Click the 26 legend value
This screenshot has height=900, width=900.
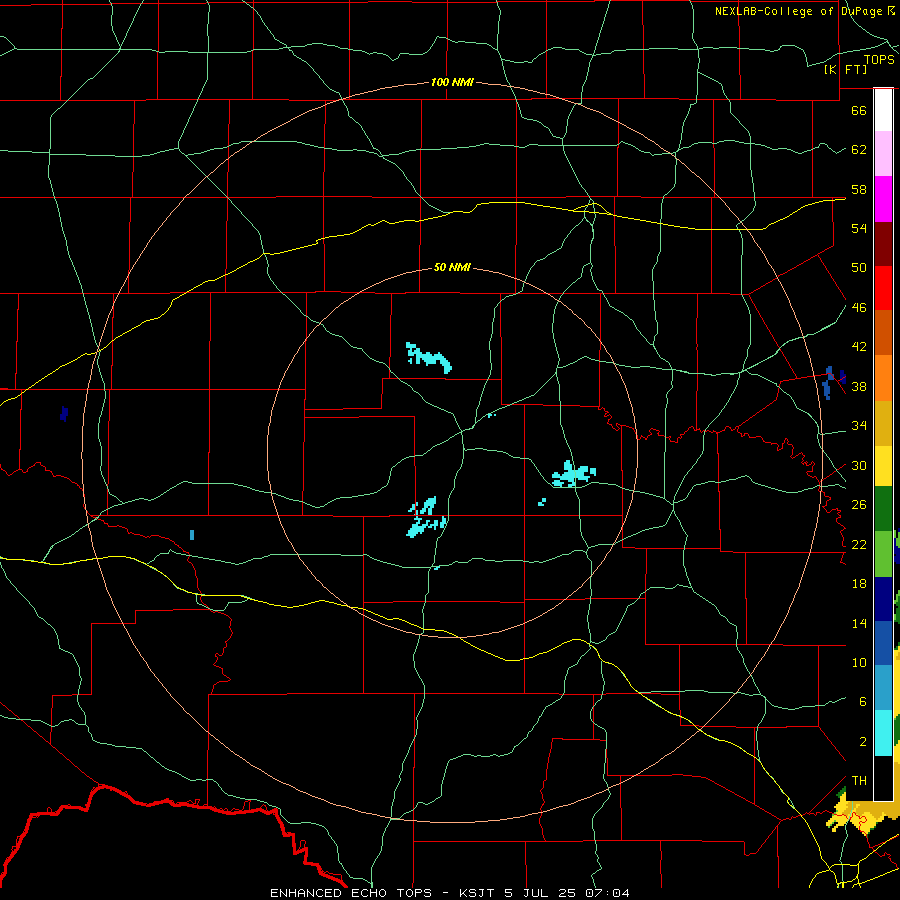[859, 505]
